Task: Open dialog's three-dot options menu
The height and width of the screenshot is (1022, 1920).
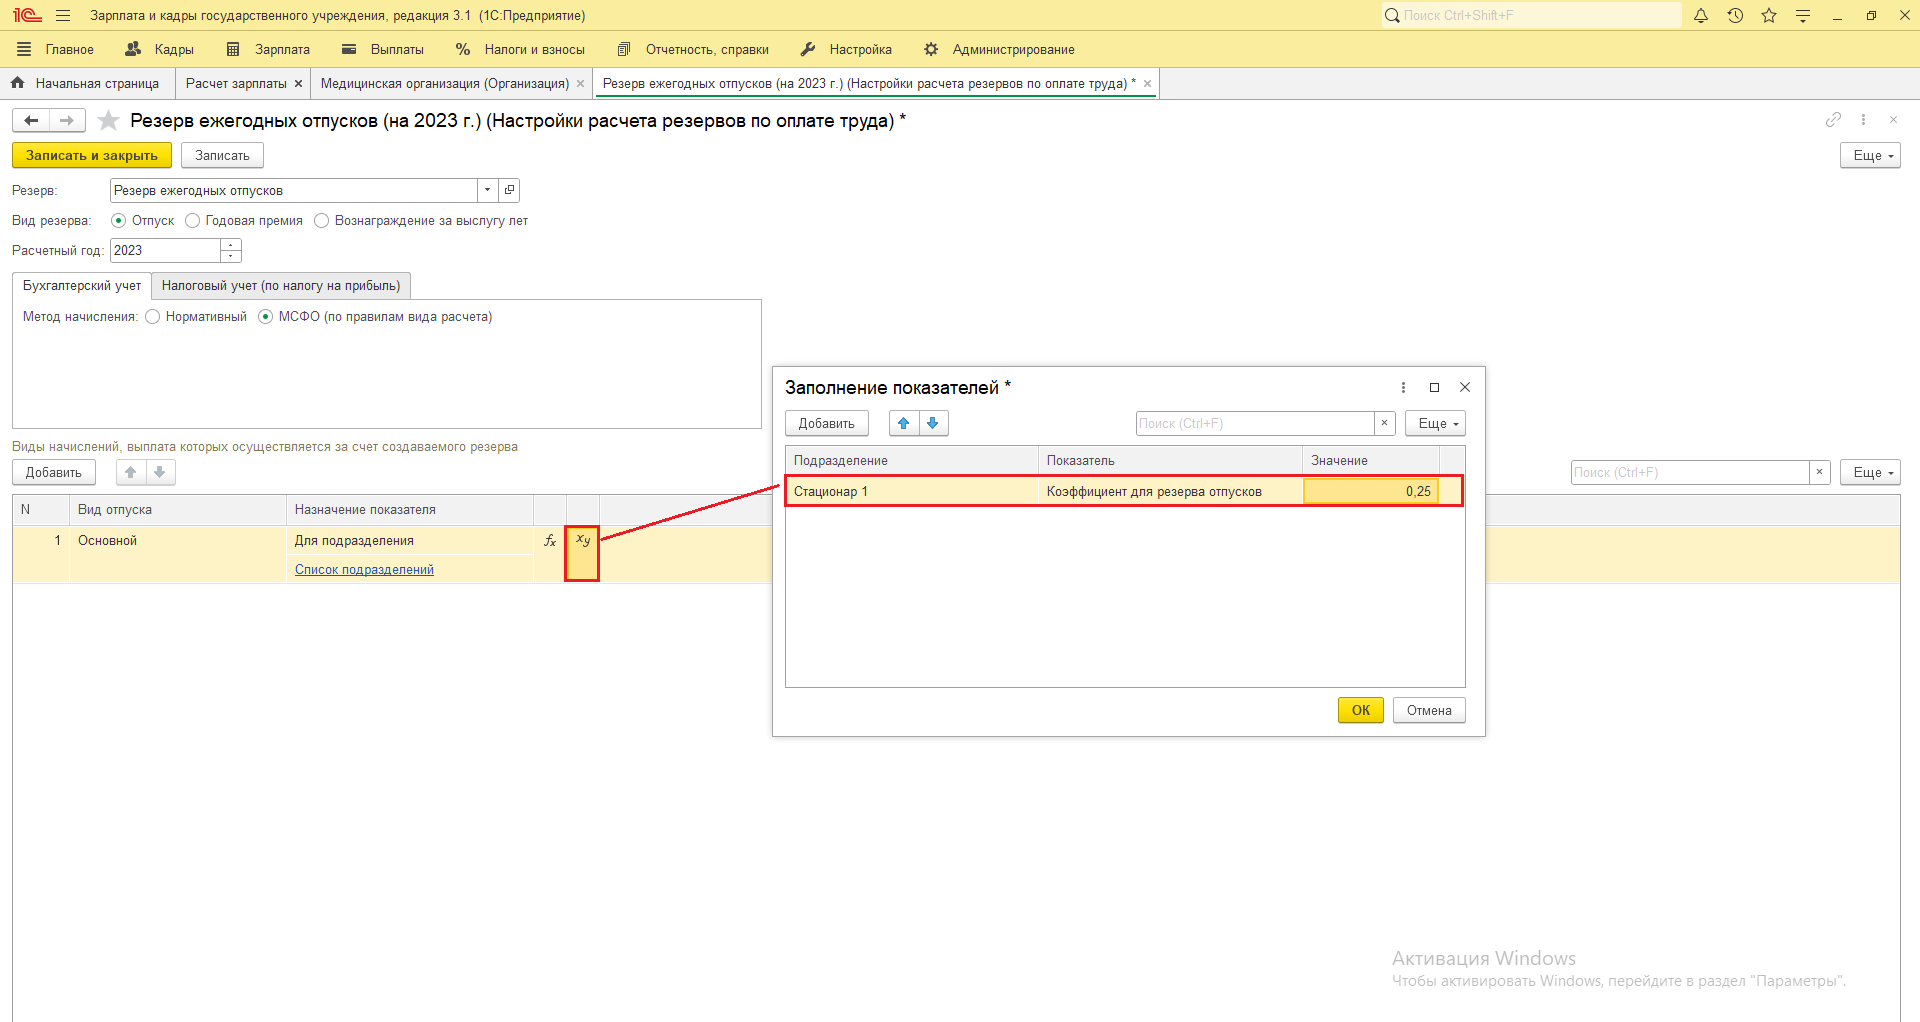Action: (x=1403, y=387)
